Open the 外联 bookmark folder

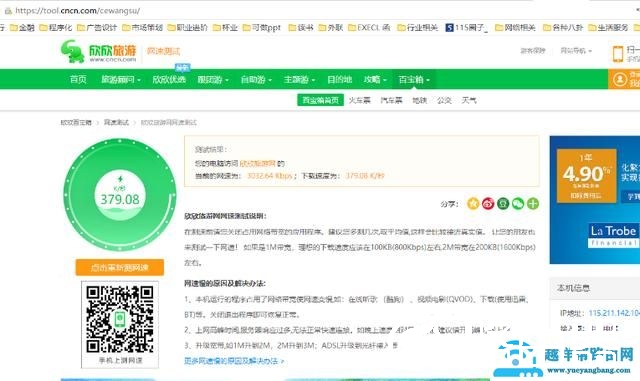click(331, 28)
